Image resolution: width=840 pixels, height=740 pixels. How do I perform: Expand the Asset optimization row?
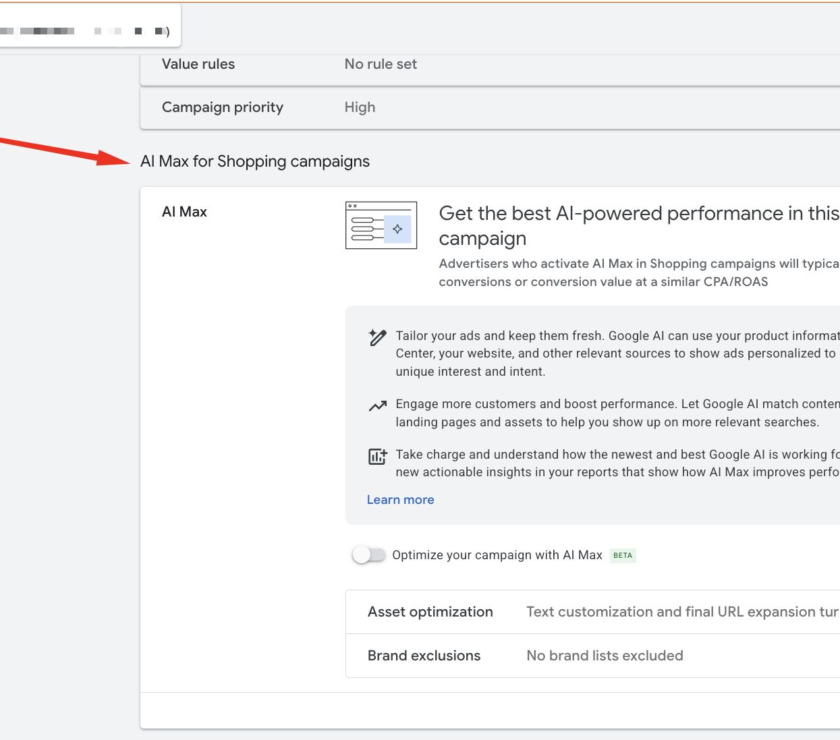(x=593, y=612)
